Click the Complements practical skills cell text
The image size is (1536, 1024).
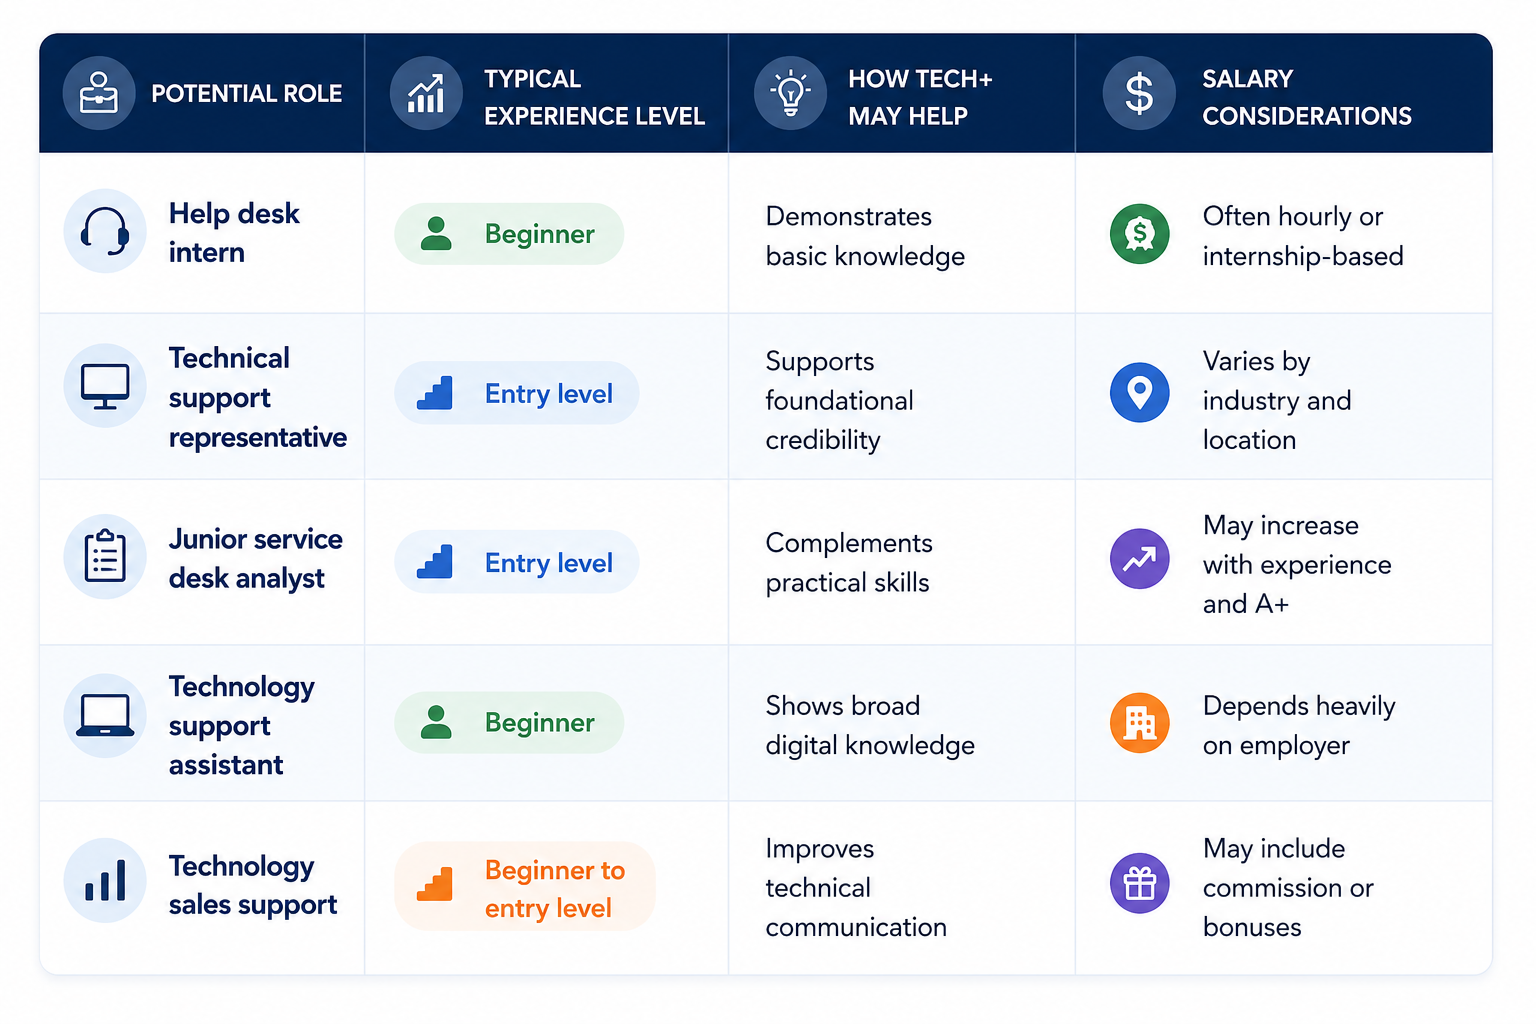click(849, 562)
